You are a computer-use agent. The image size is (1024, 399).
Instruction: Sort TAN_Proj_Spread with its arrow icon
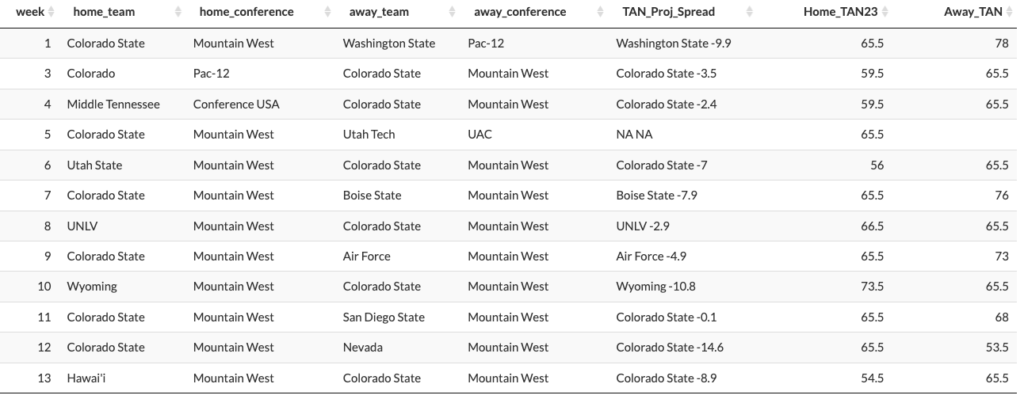click(750, 12)
